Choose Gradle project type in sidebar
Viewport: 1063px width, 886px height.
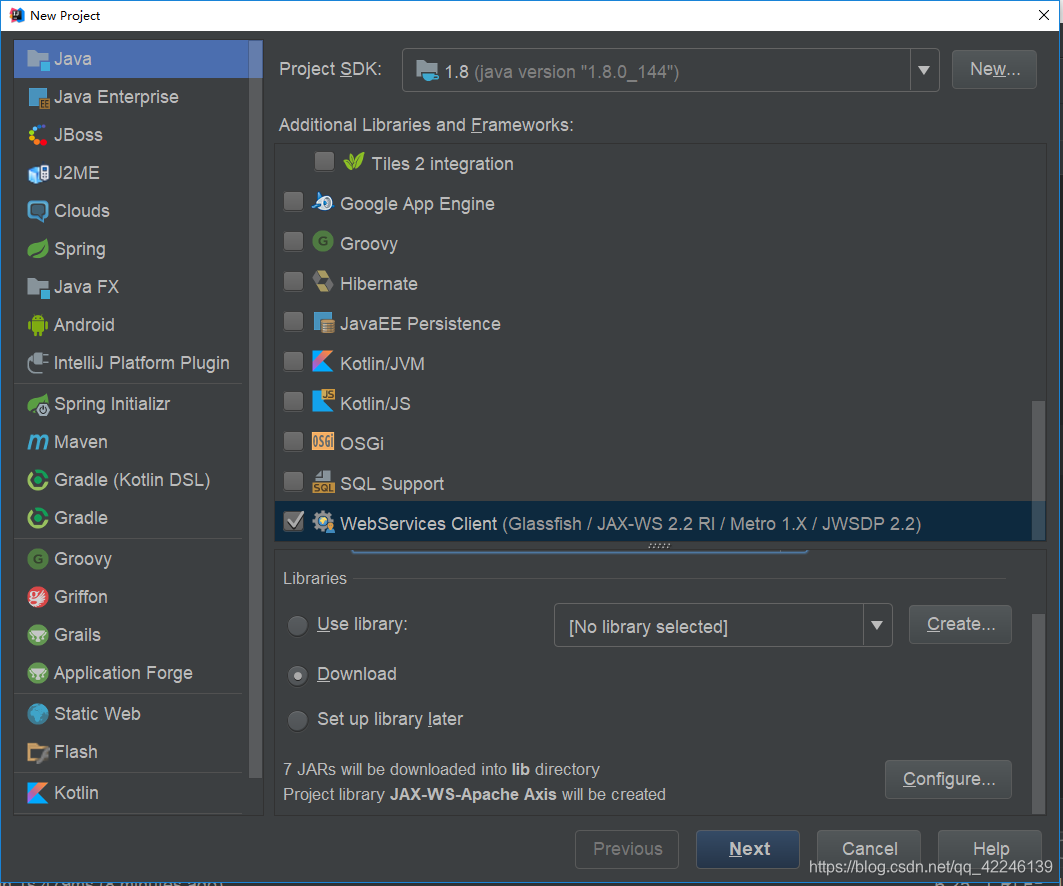(132, 518)
